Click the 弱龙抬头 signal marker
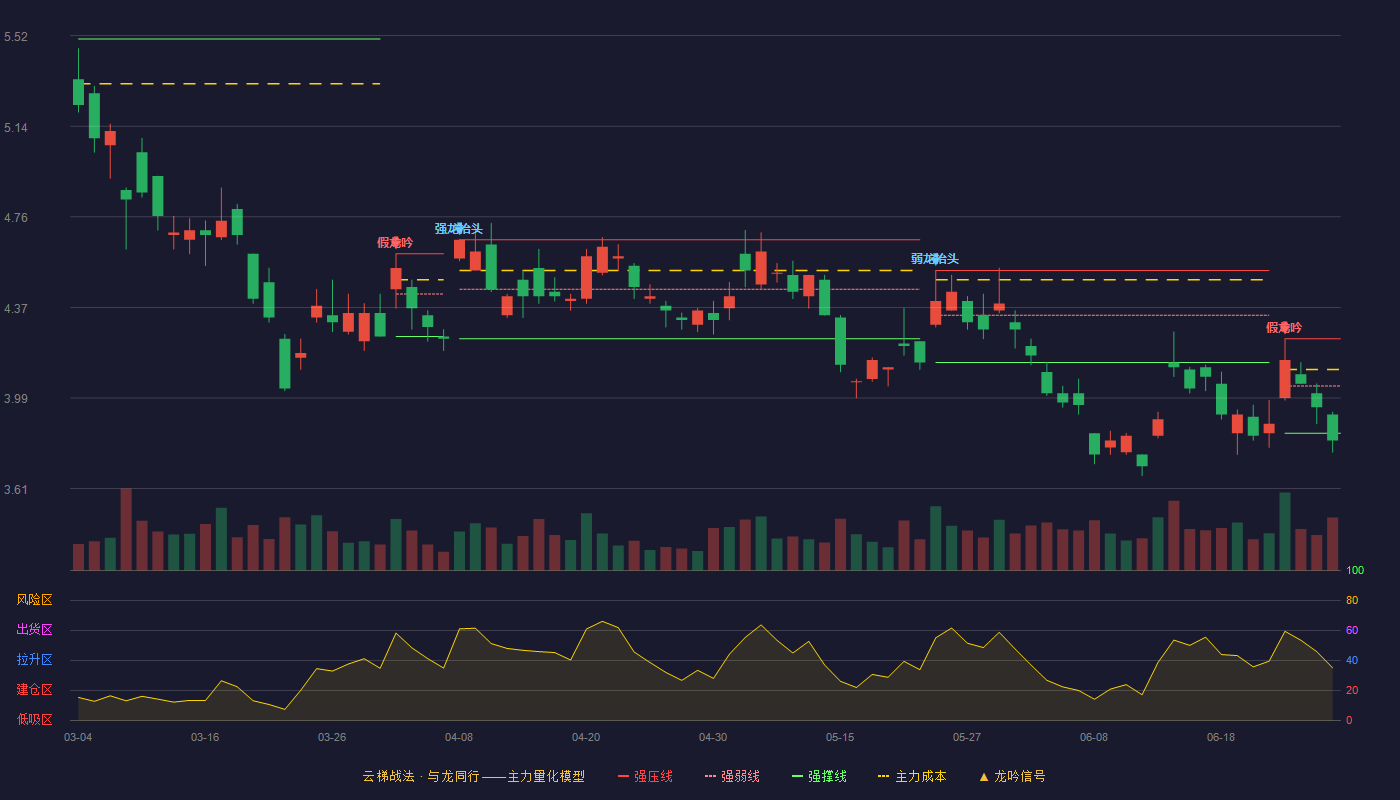The height and width of the screenshot is (800, 1400). tap(934, 259)
